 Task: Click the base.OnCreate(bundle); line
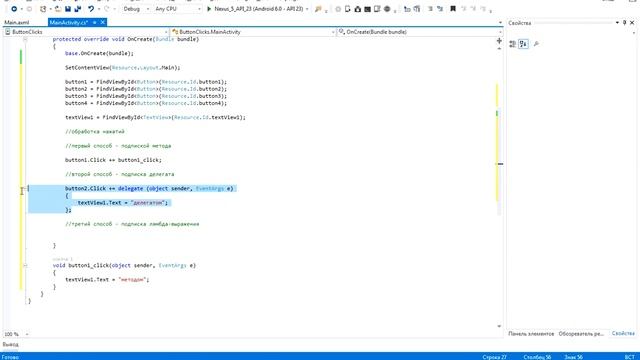(x=99, y=53)
